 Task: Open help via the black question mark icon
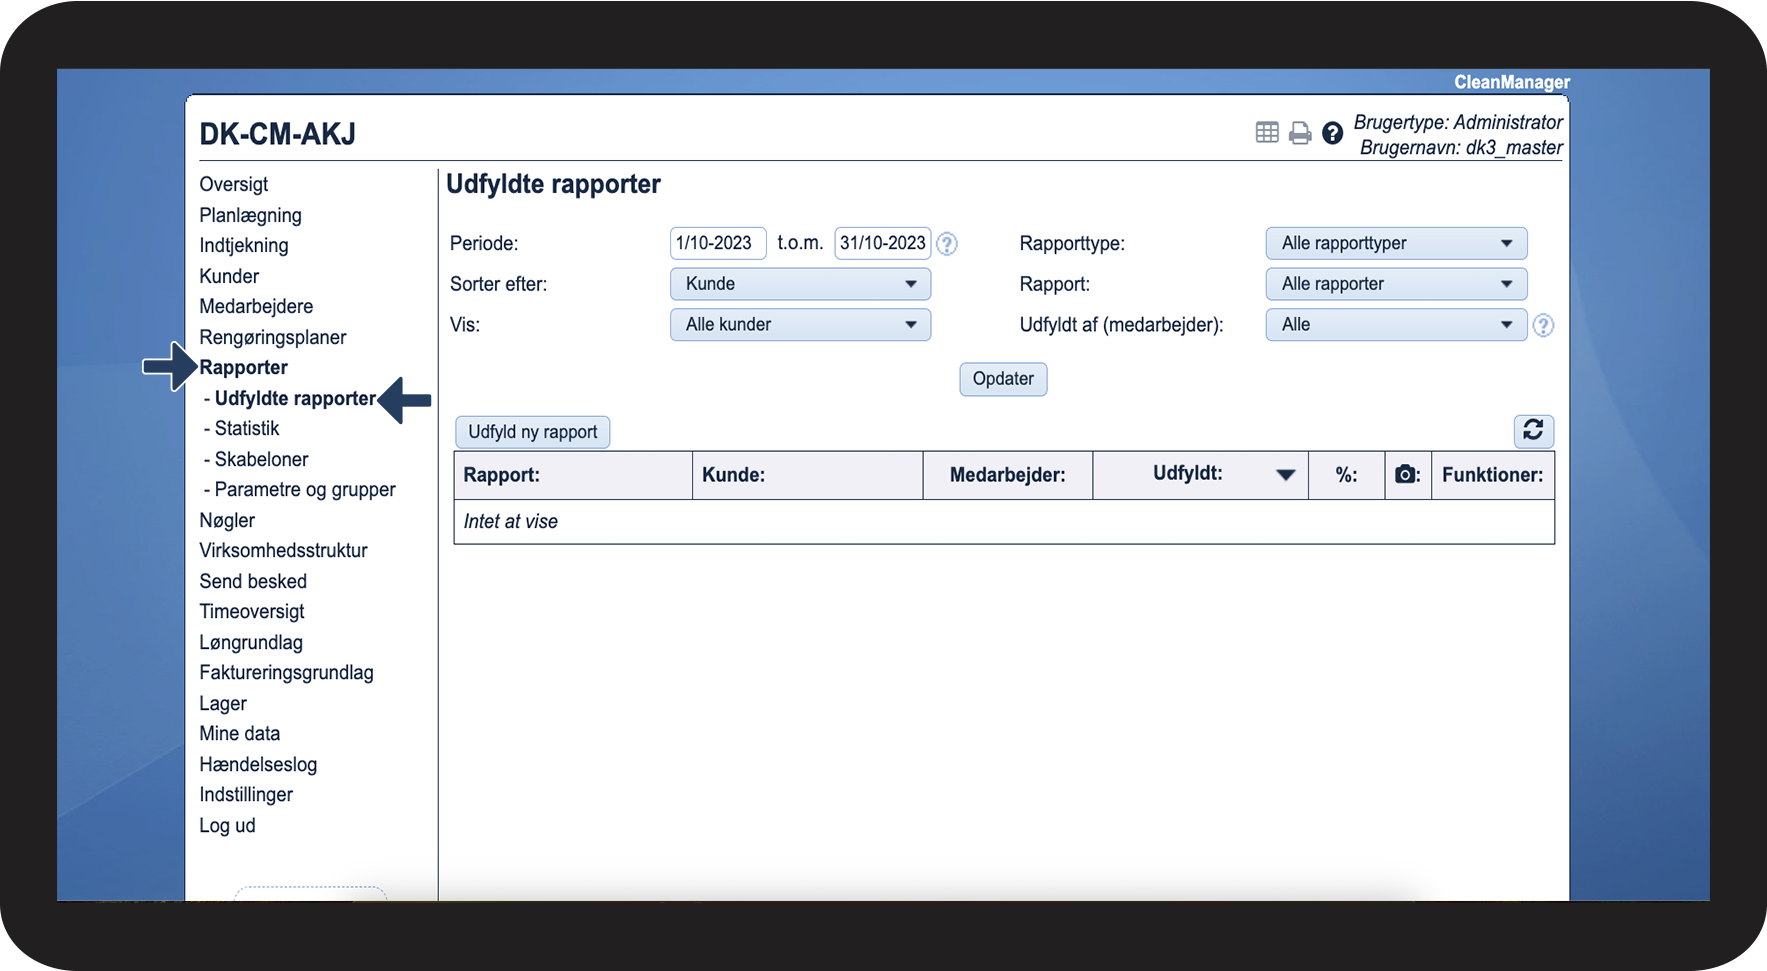pyautogui.click(x=1332, y=133)
